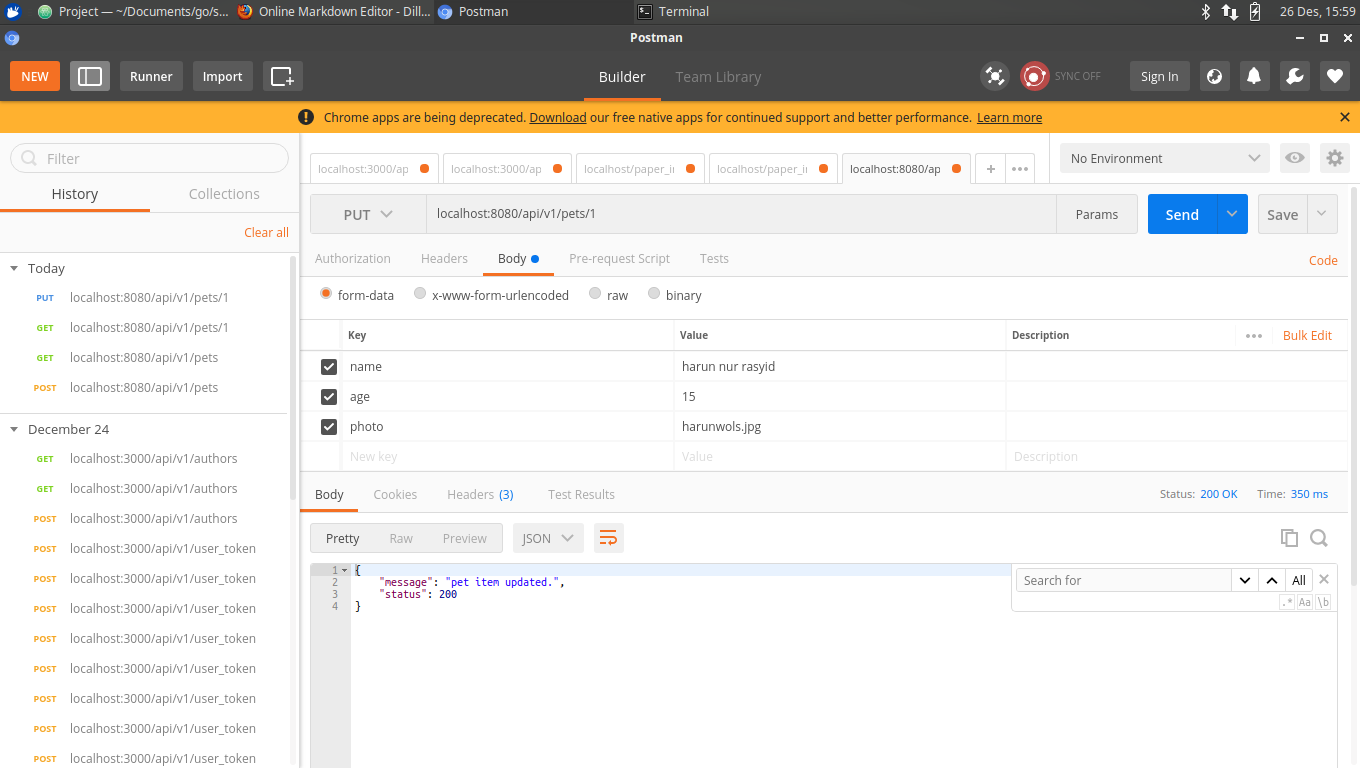Copy response body to clipboard icon
Image resolution: width=1360 pixels, height=768 pixels.
point(1289,538)
